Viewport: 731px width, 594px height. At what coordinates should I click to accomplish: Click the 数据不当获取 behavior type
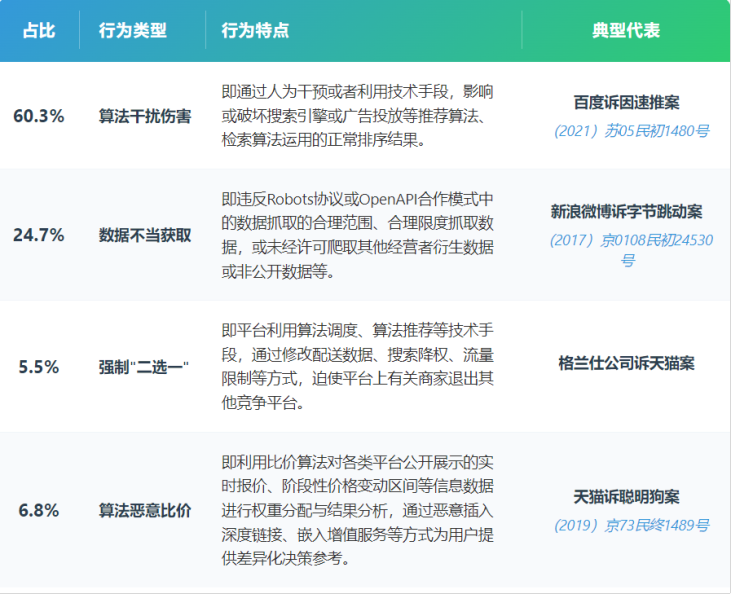coord(145,235)
